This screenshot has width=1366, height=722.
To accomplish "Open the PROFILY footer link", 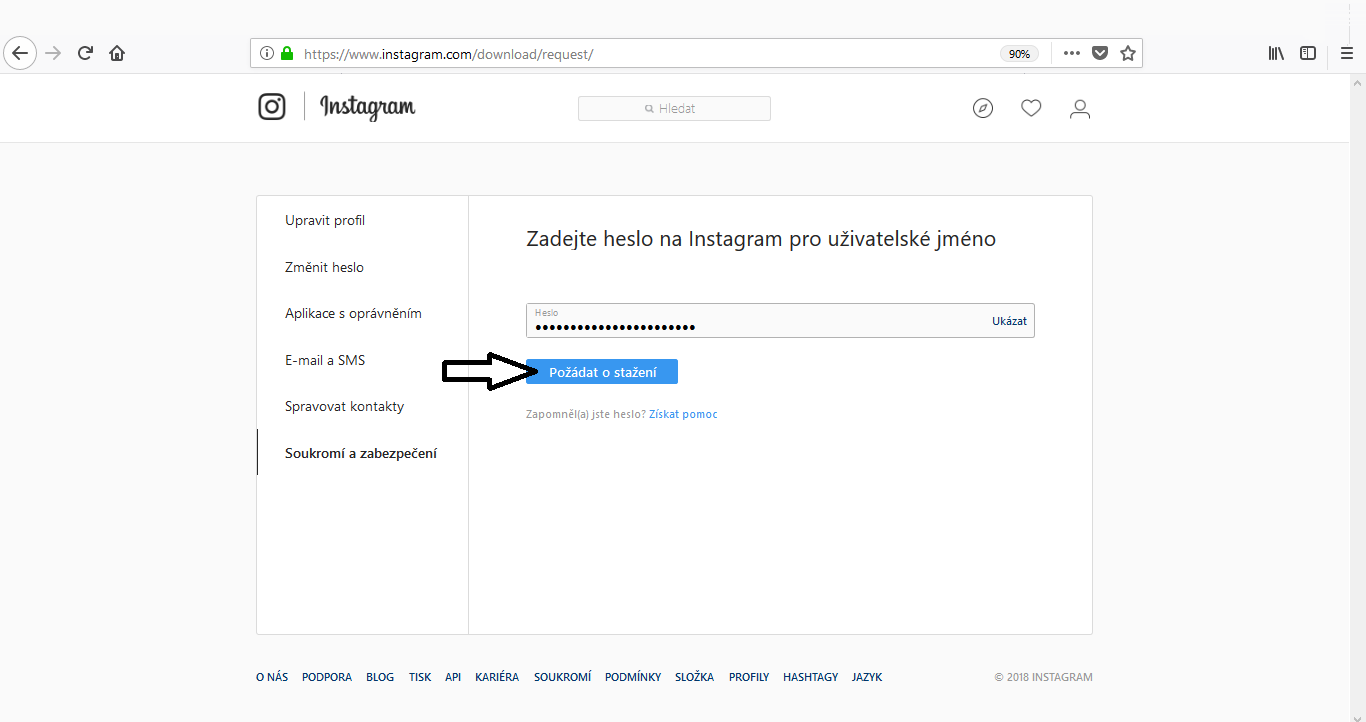I will [x=749, y=677].
